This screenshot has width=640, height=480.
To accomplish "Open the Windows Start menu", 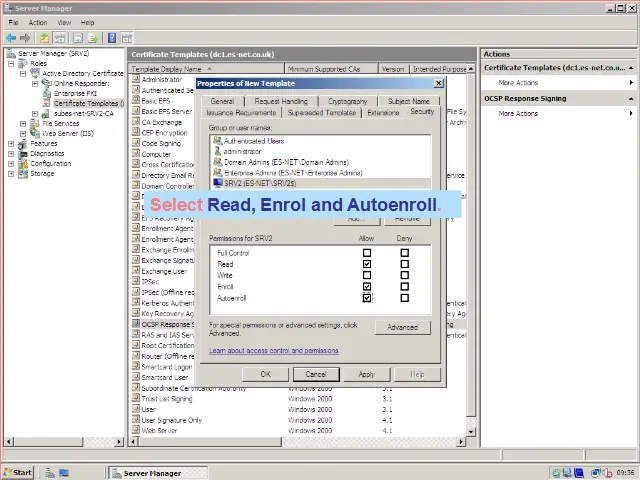I will pos(18,472).
